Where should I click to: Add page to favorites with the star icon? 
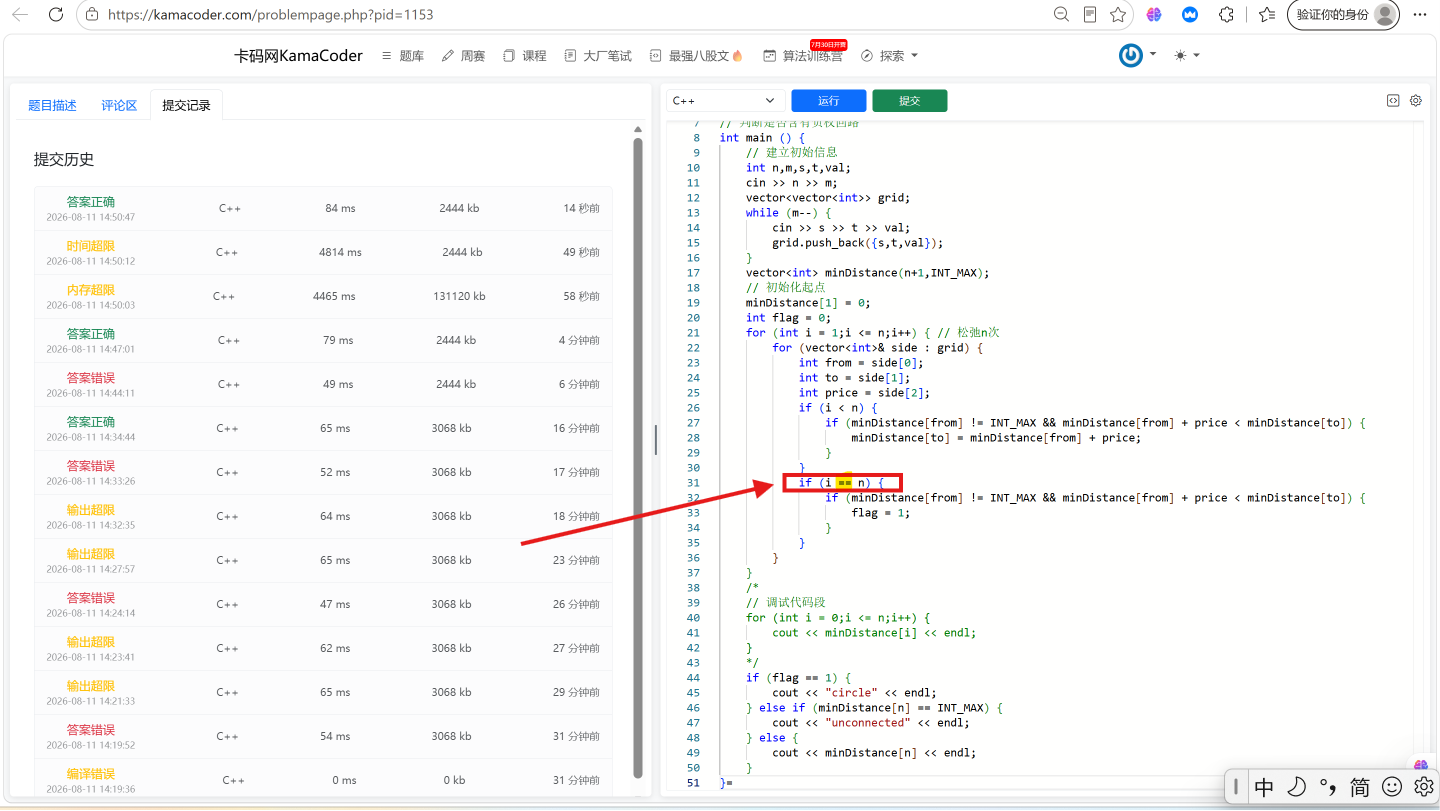1118,14
